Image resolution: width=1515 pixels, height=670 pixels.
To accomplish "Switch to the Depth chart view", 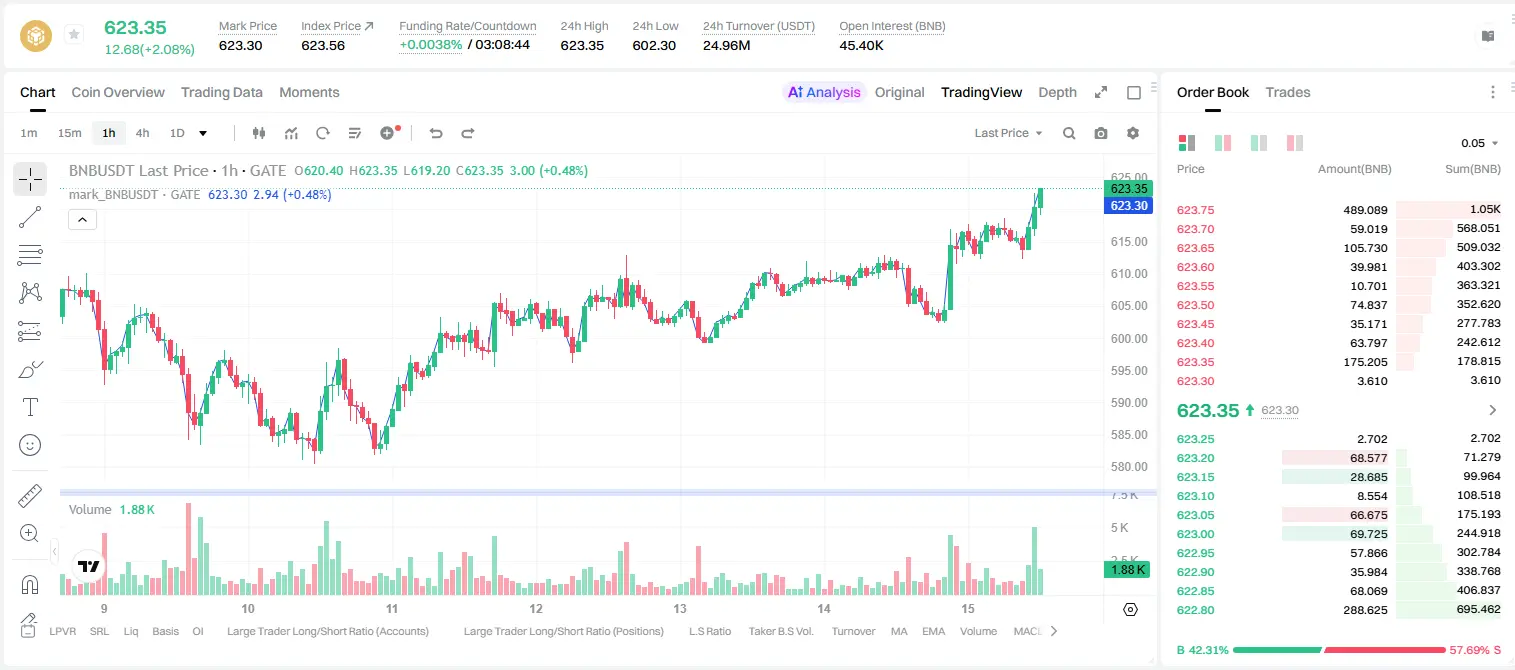I will 1057,92.
